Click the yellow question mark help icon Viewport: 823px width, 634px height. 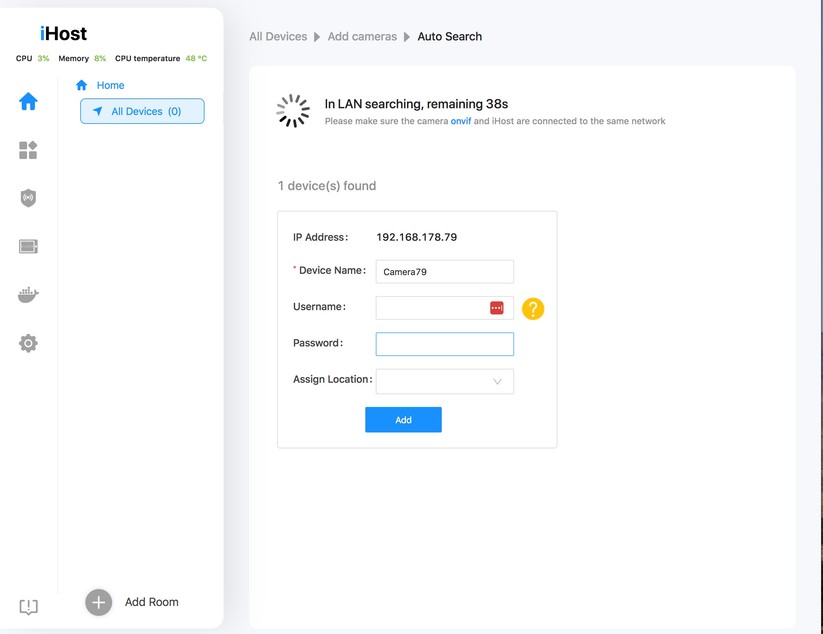tap(533, 309)
